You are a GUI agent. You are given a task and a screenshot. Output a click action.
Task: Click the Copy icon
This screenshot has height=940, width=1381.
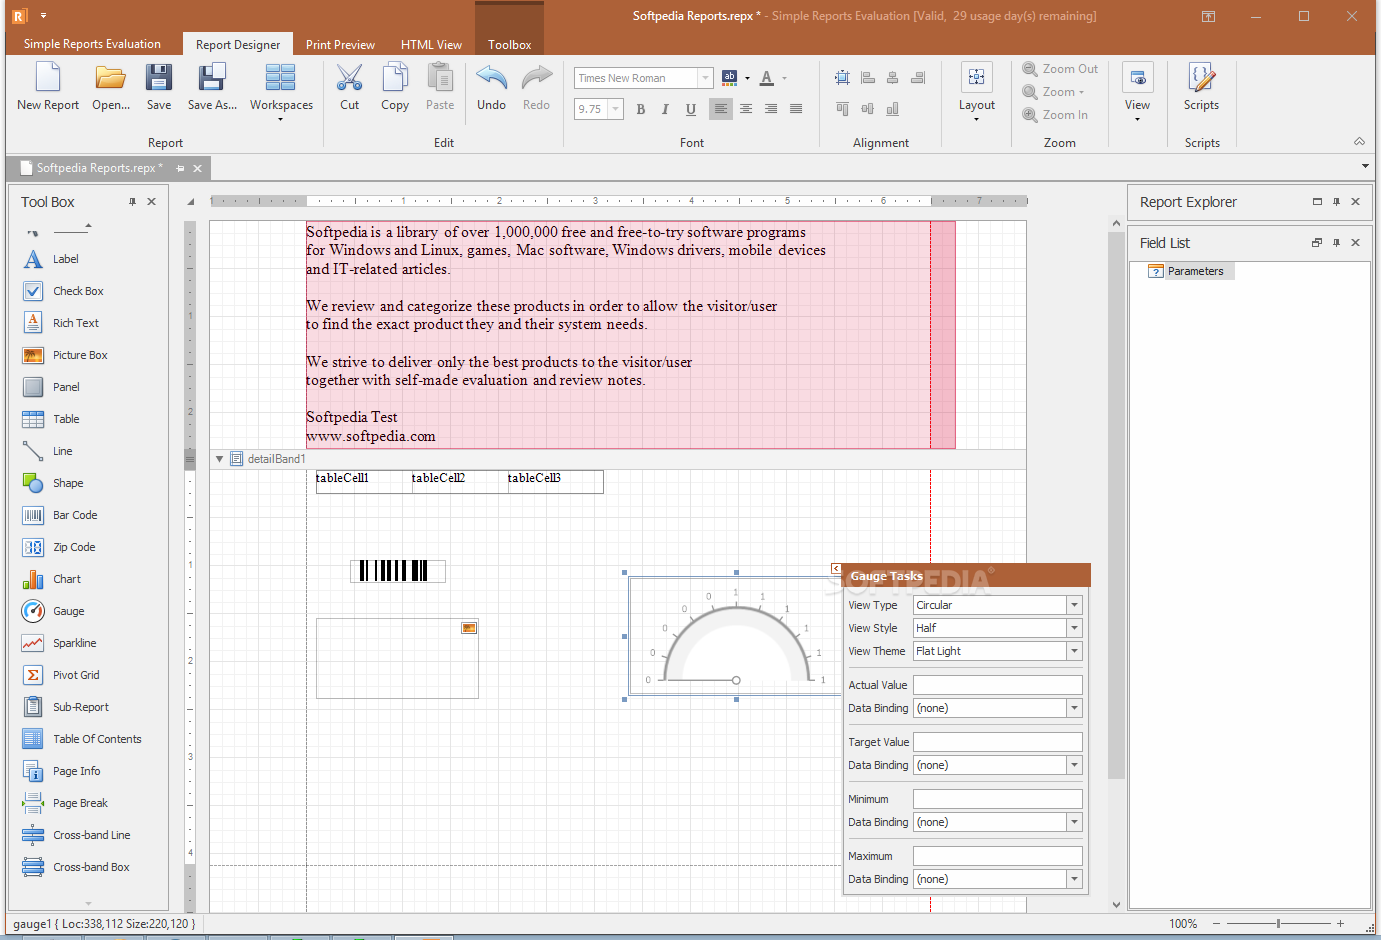[x=395, y=78]
